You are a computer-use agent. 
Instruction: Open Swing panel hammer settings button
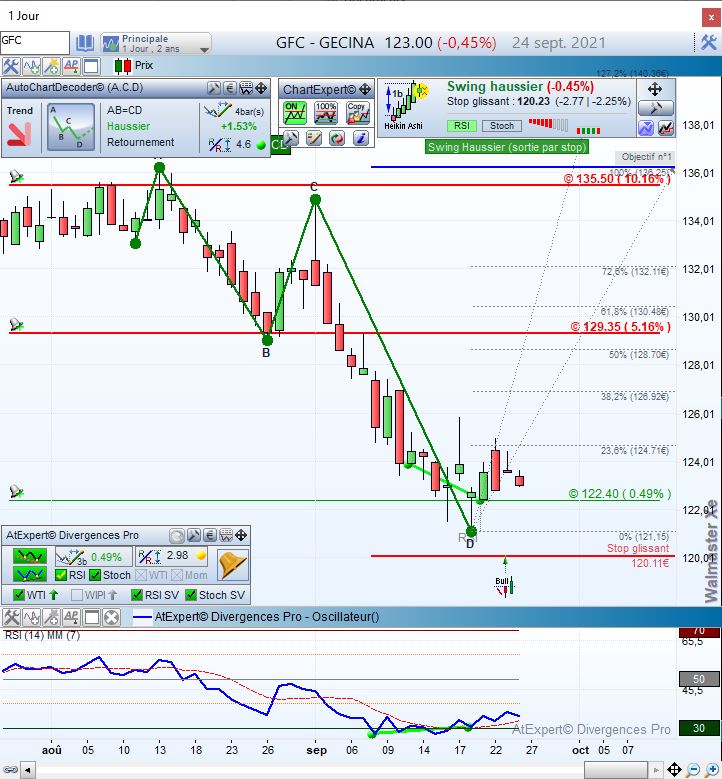click(x=656, y=108)
